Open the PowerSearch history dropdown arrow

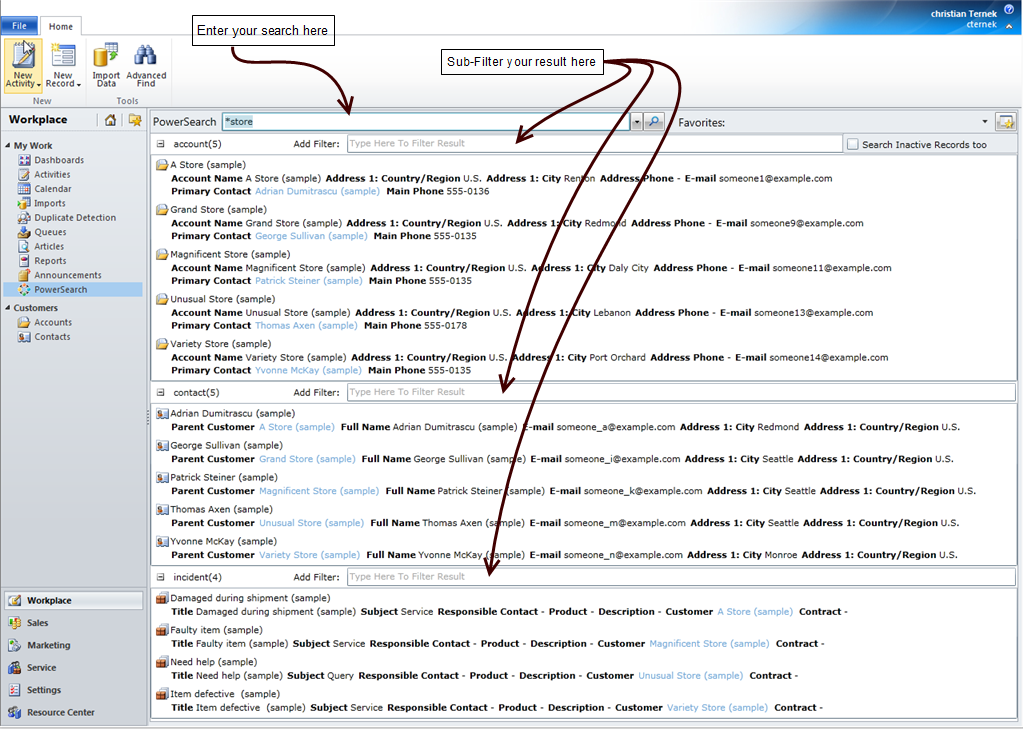[x=636, y=122]
